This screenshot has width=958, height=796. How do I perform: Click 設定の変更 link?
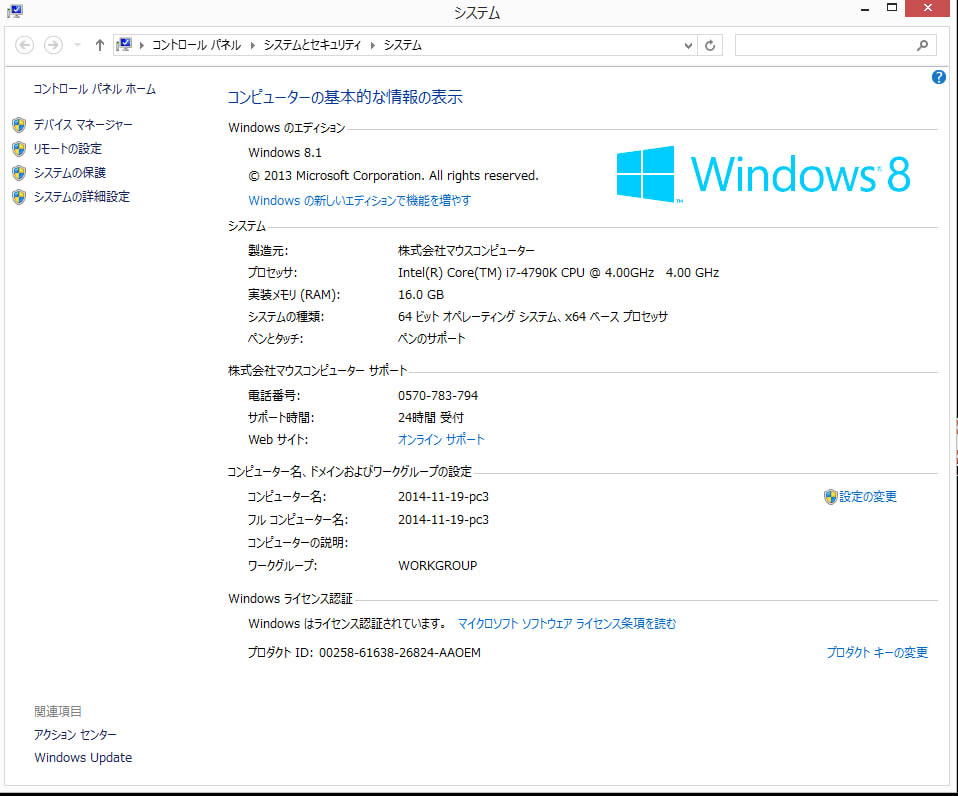[x=868, y=497]
